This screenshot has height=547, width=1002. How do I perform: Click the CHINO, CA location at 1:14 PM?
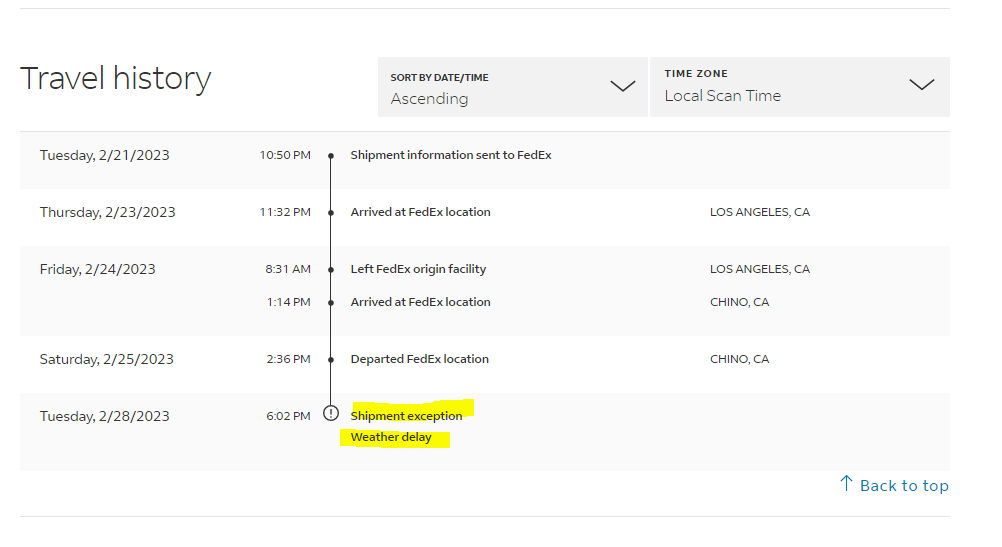[739, 302]
